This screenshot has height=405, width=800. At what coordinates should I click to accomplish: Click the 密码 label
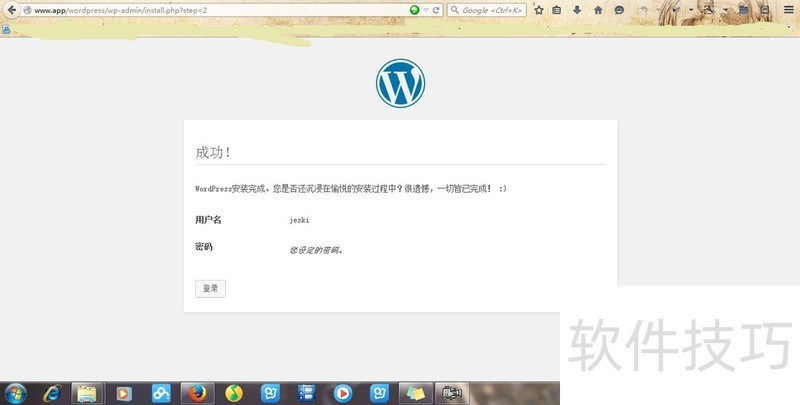click(204, 247)
